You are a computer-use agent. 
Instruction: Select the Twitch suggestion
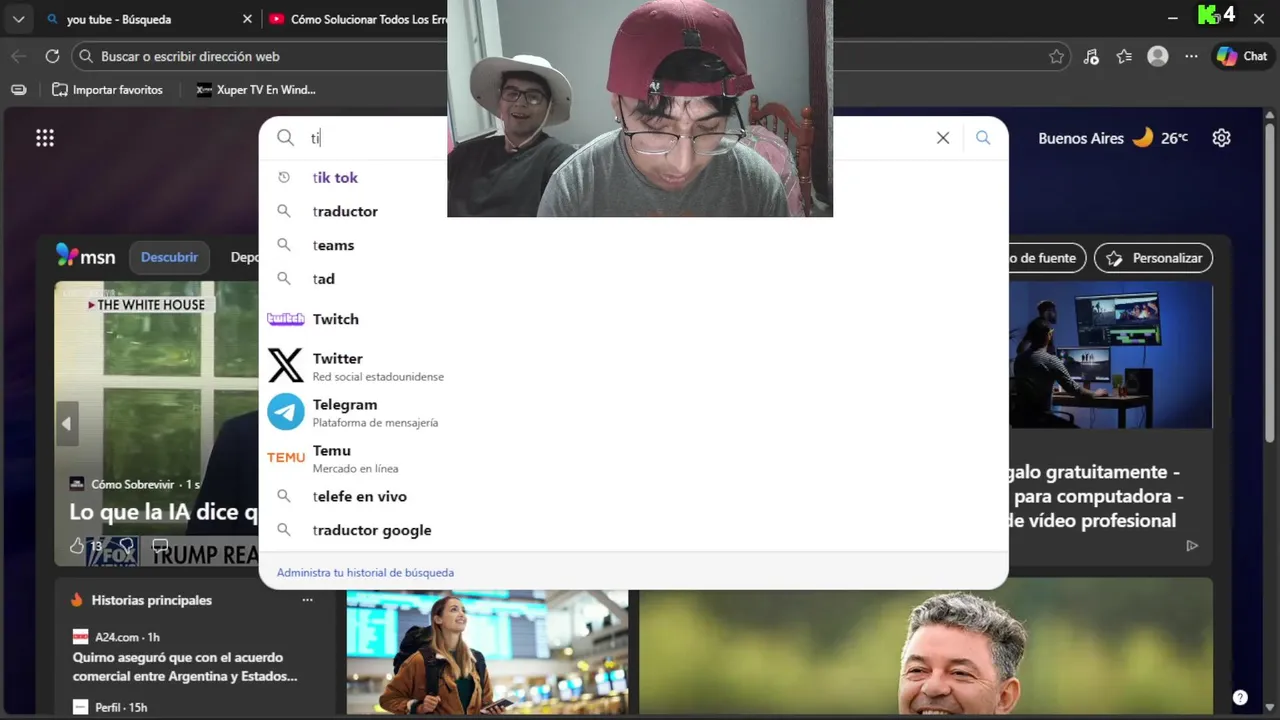[x=633, y=319]
